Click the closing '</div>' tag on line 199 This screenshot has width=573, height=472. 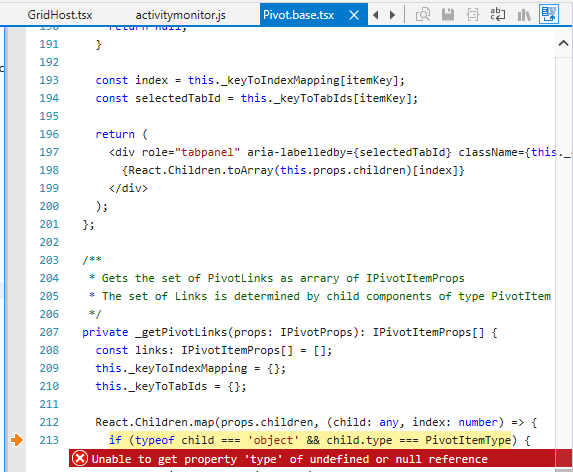pos(128,188)
